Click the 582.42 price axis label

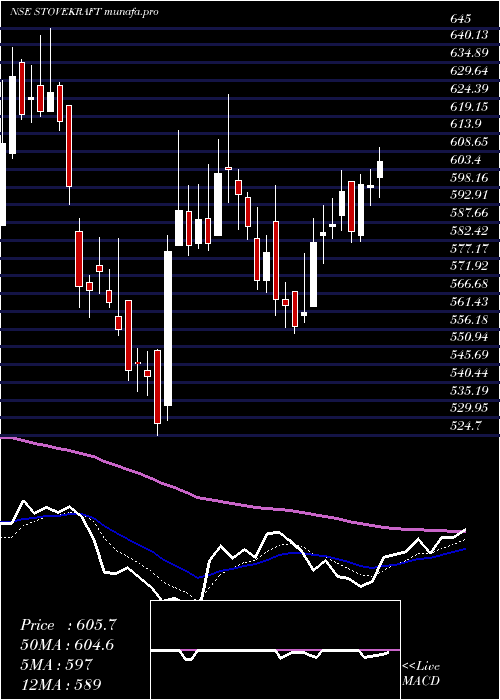[x=469, y=230]
